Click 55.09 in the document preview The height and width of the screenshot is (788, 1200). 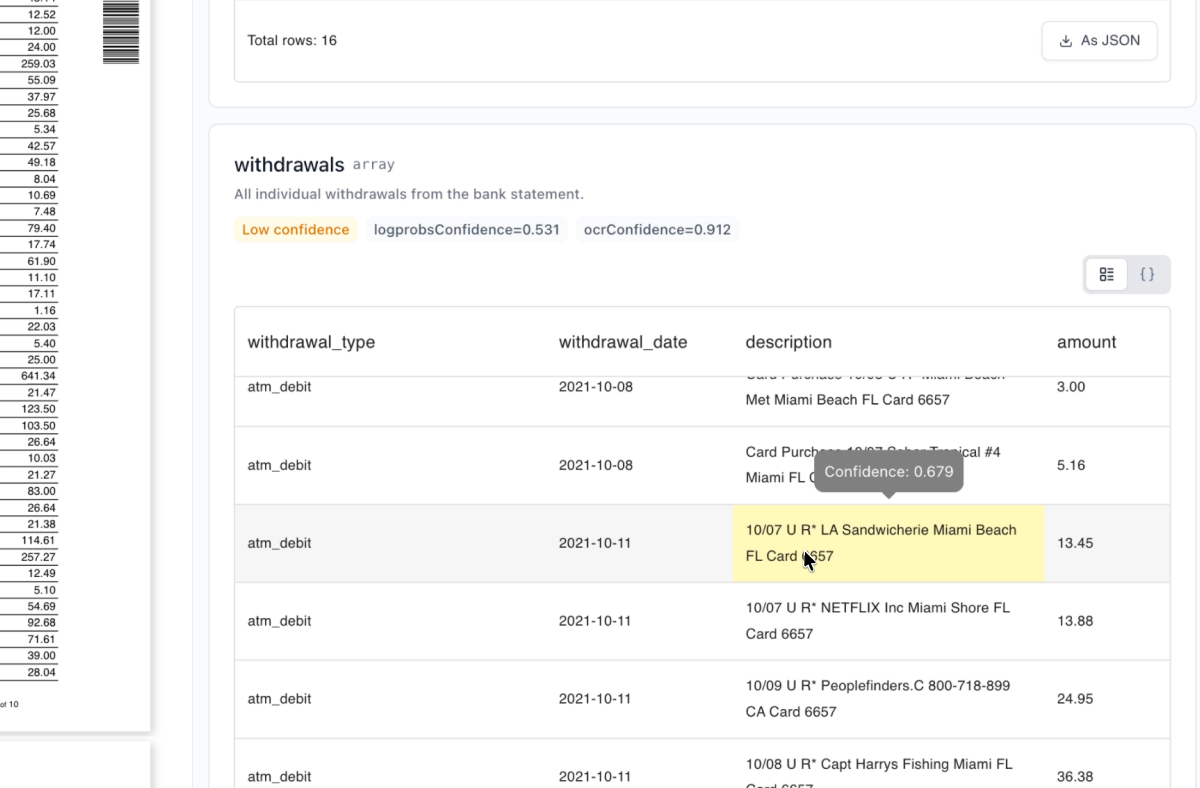pyautogui.click(x=42, y=80)
